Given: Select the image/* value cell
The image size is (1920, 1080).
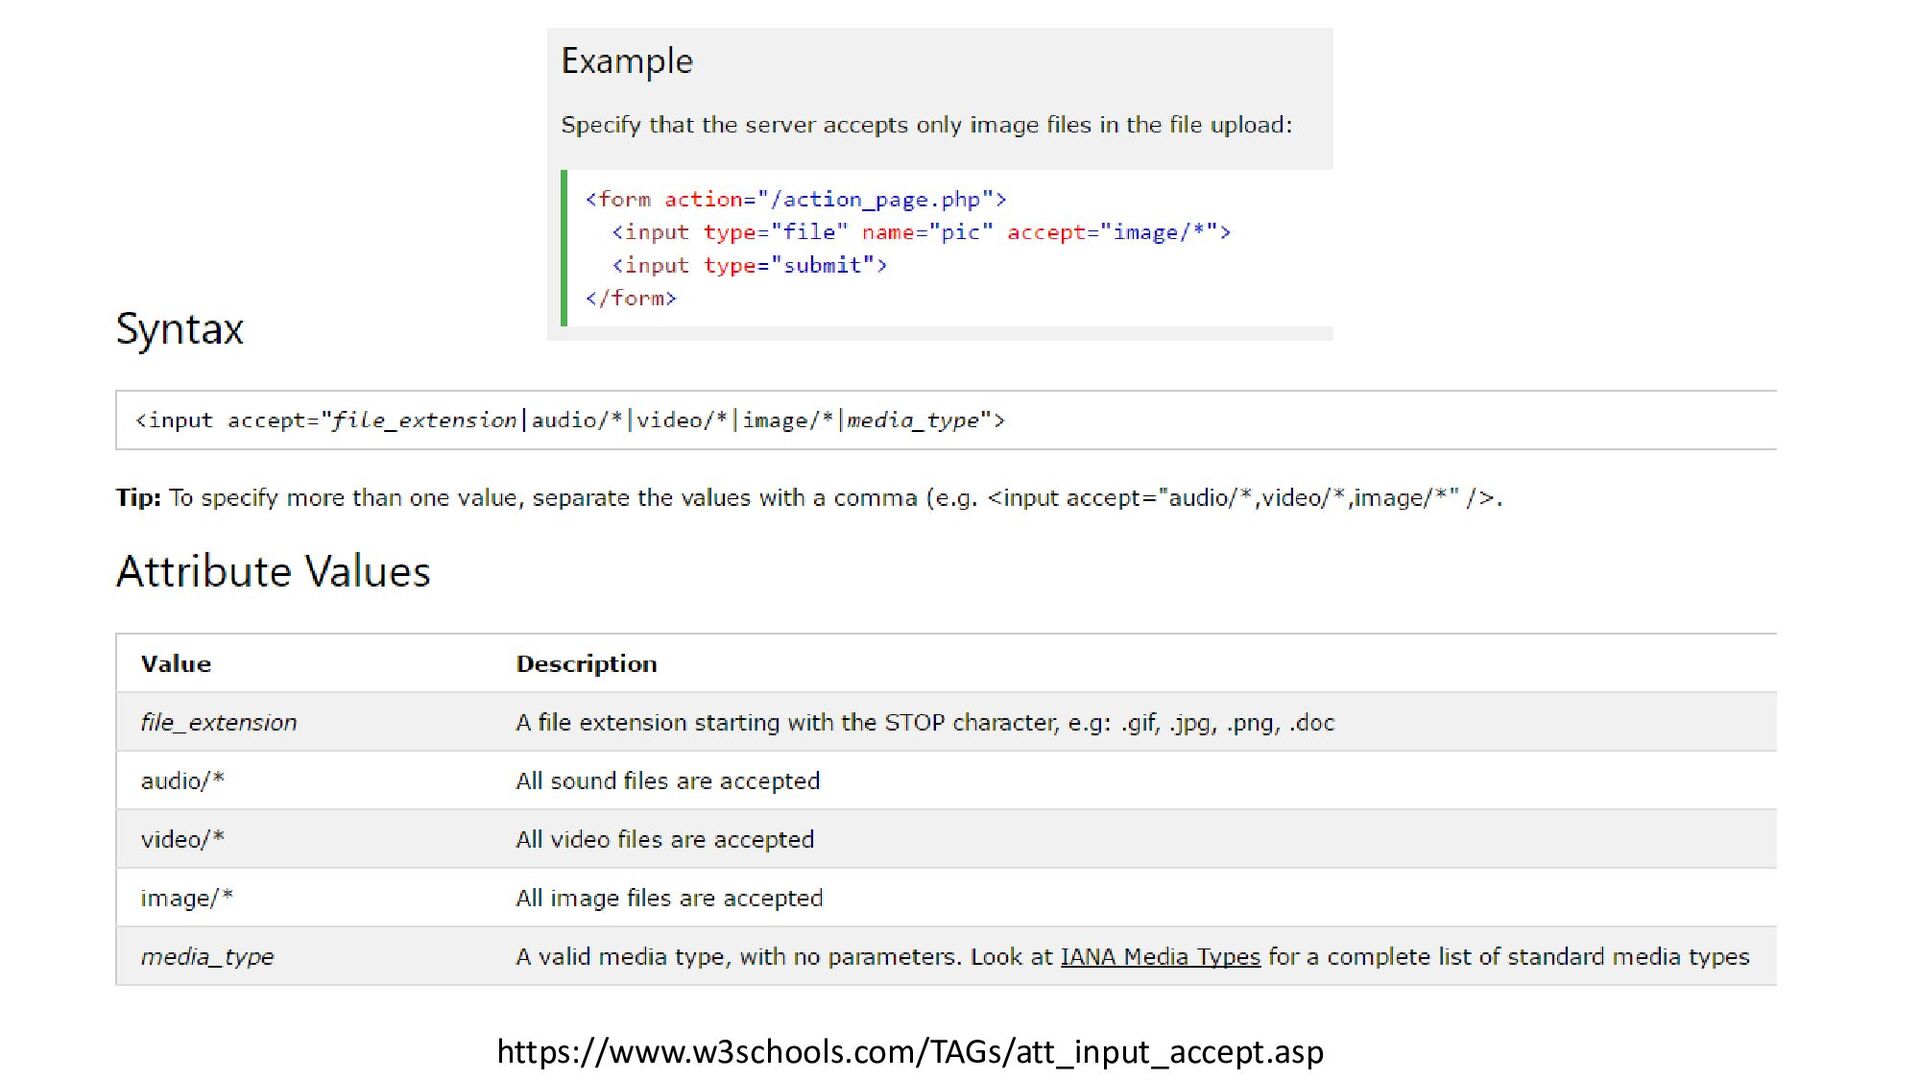Looking at the screenshot, I should tap(187, 898).
